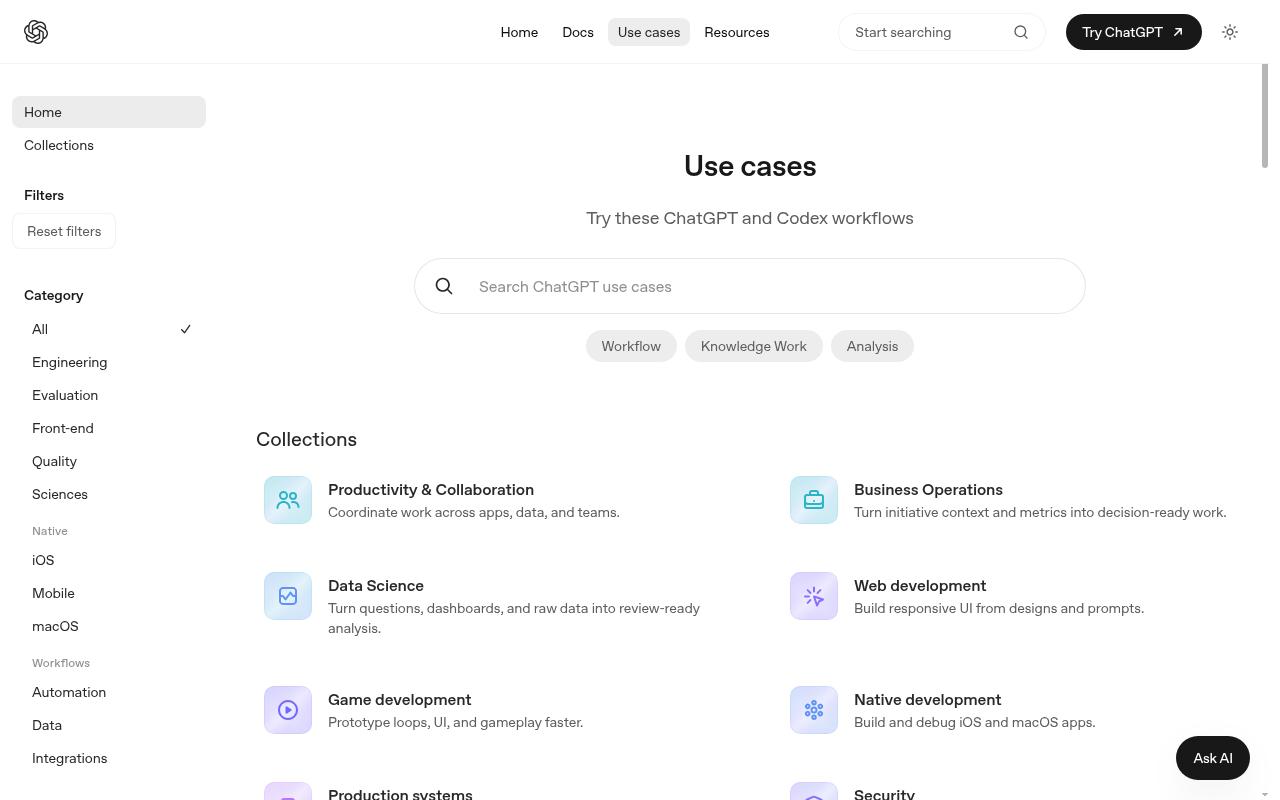Click the Business Operations briefcase icon
Screen dimensions: 1280x800
point(814,500)
